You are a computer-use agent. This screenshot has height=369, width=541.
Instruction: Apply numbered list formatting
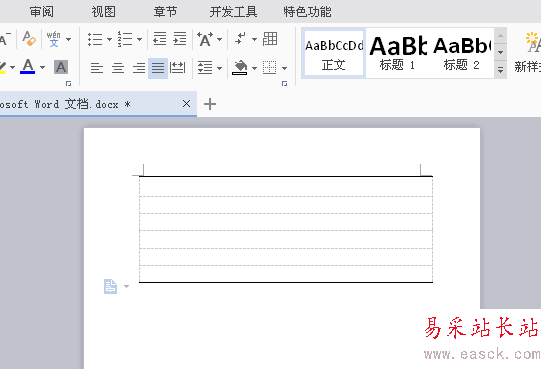(x=125, y=39)
